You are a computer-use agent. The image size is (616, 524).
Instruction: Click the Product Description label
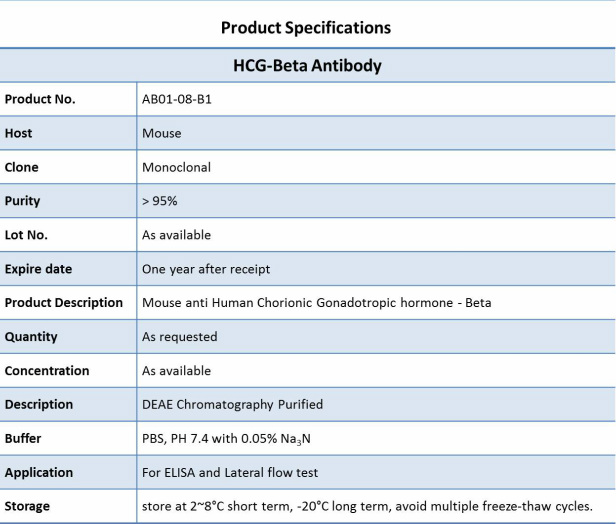[64, 303]
